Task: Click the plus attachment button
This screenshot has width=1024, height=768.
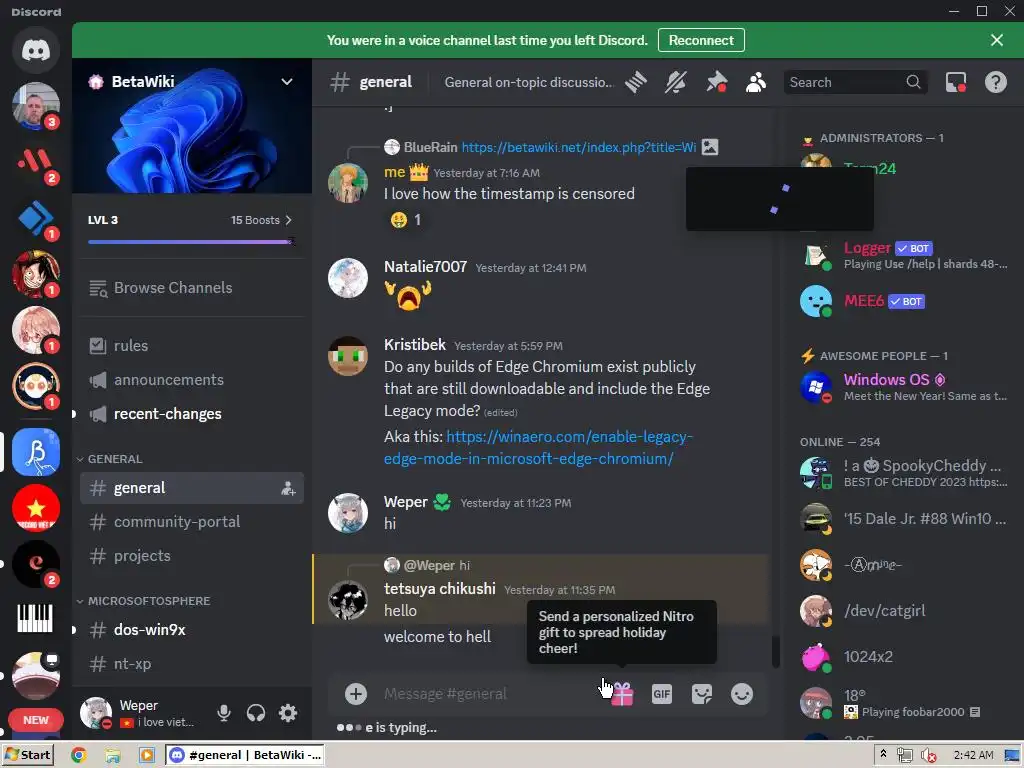Action: pos(356,694)
